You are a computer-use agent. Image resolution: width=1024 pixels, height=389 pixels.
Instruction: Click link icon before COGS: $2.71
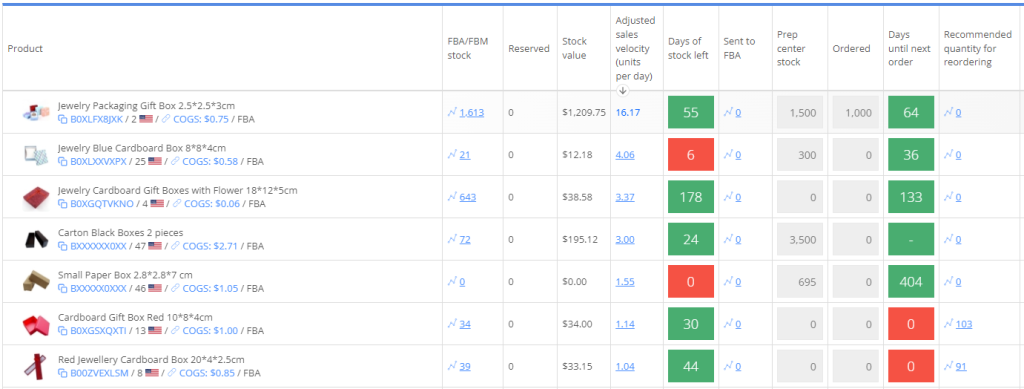[x=174, y=247]
